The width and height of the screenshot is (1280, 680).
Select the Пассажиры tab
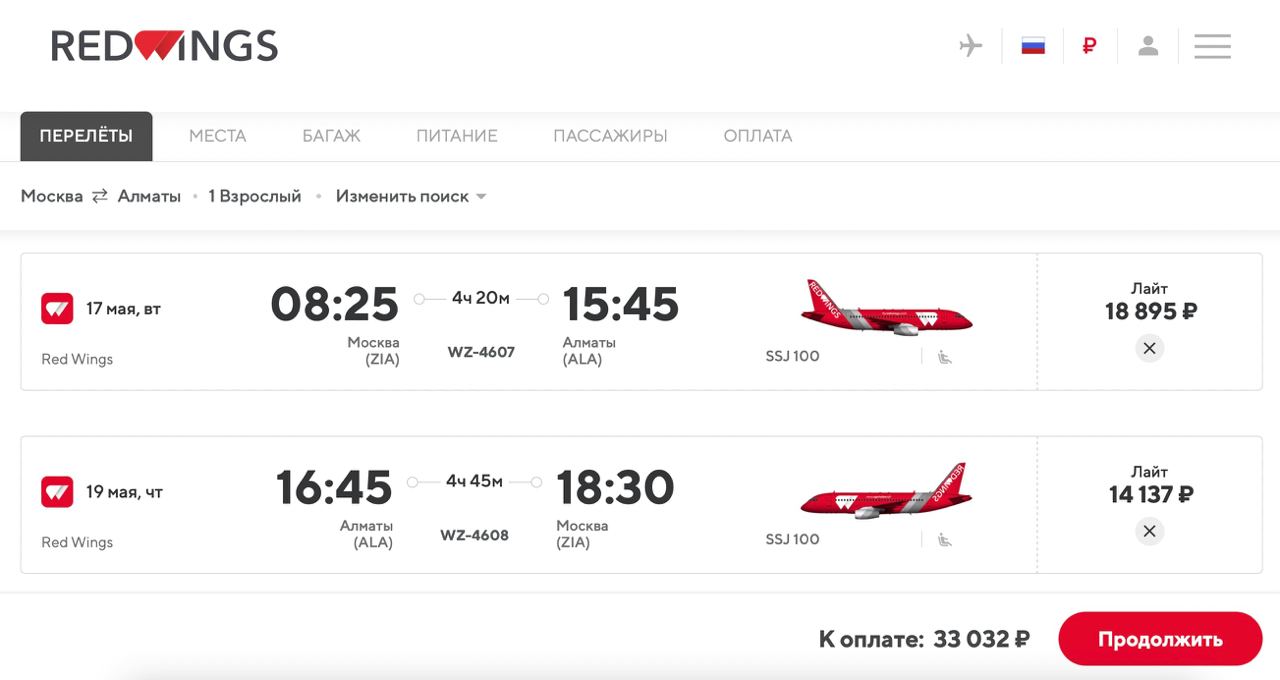(x=610, y=136)
